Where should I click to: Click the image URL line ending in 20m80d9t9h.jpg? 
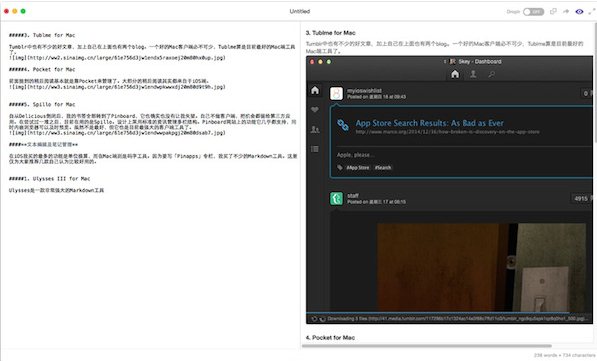[117, 87]
